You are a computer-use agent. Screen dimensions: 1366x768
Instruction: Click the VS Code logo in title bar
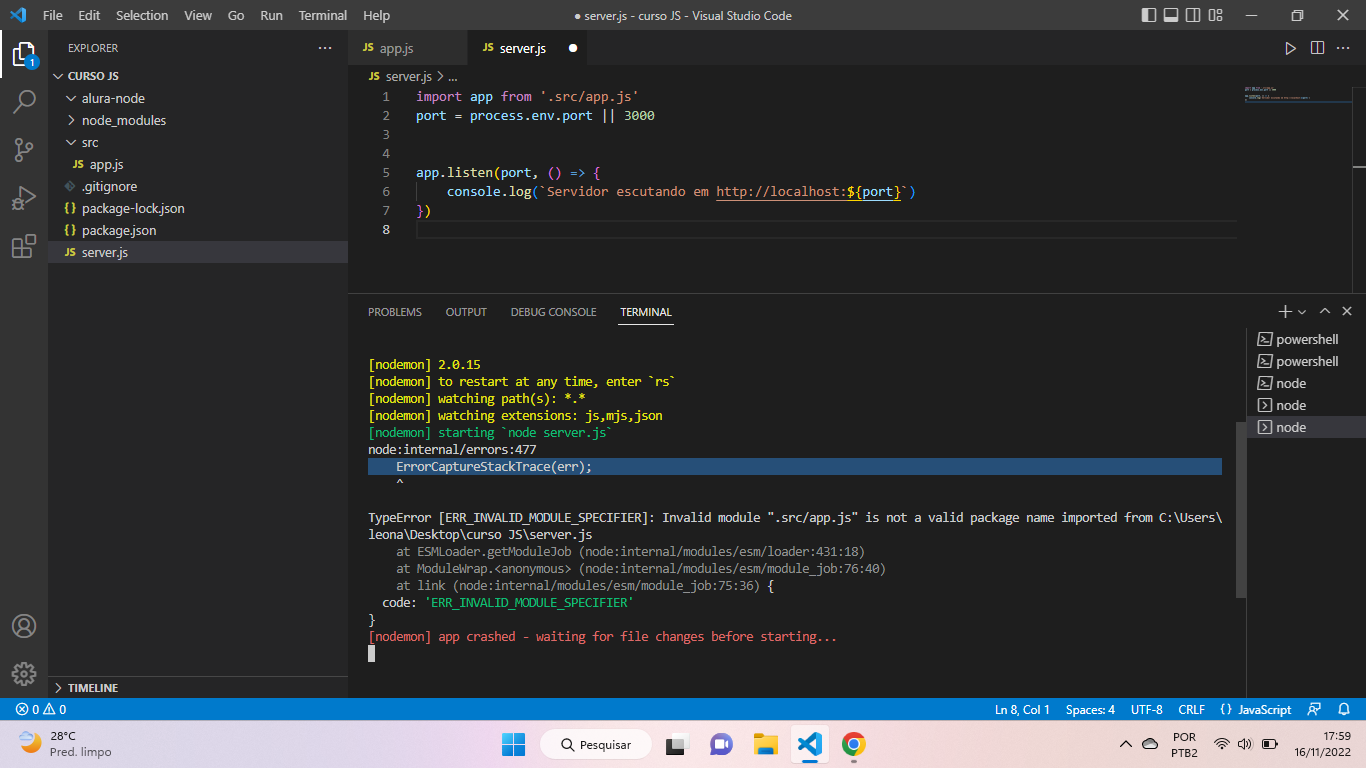coord(17,15)
